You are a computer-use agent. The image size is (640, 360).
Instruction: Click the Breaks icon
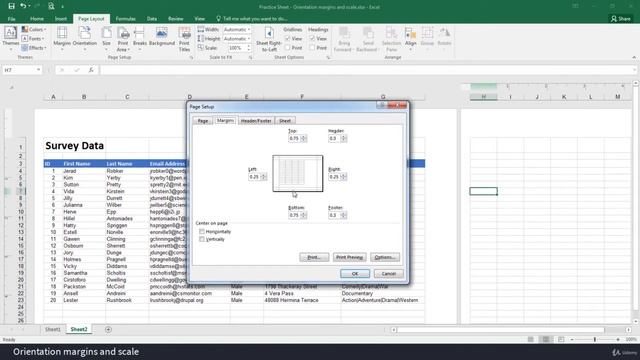140,33
